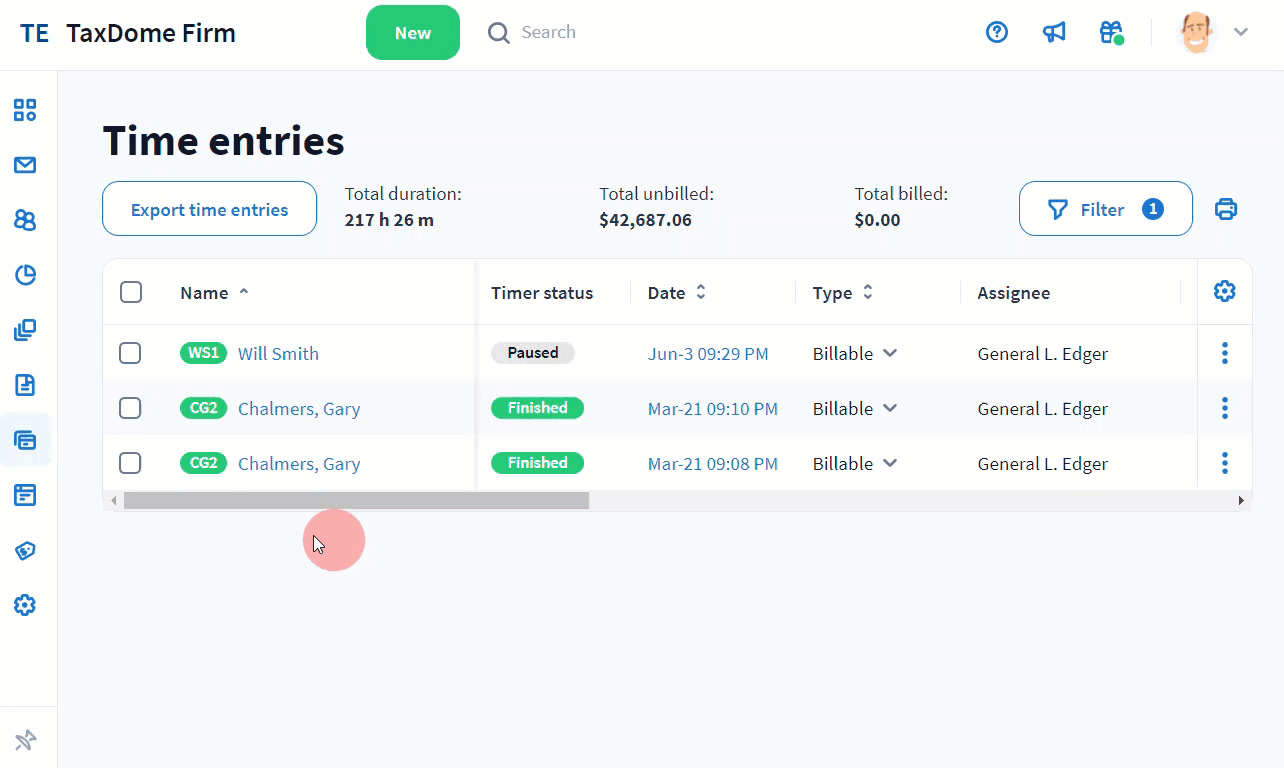Open the dashboard grid icon in sidebar

(25, 110)
